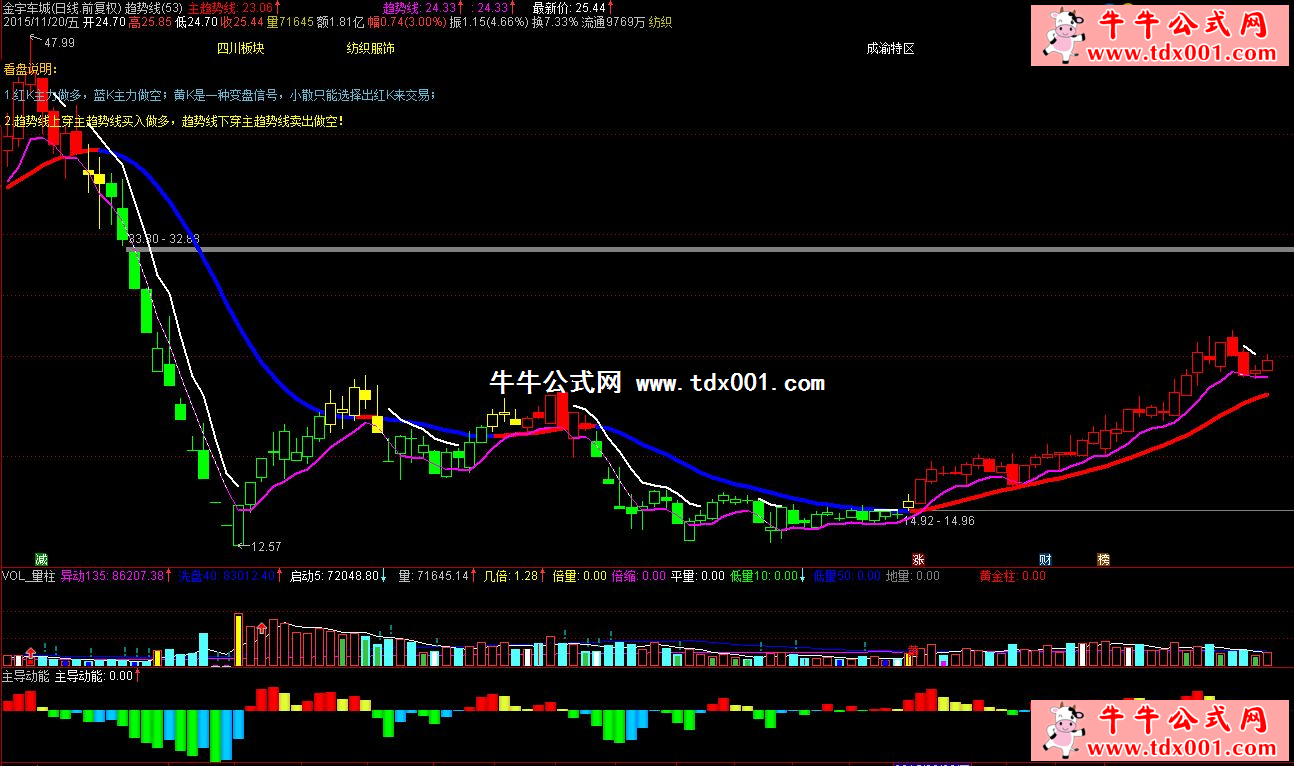Open the 四川板块 sector label

(240, 48)
